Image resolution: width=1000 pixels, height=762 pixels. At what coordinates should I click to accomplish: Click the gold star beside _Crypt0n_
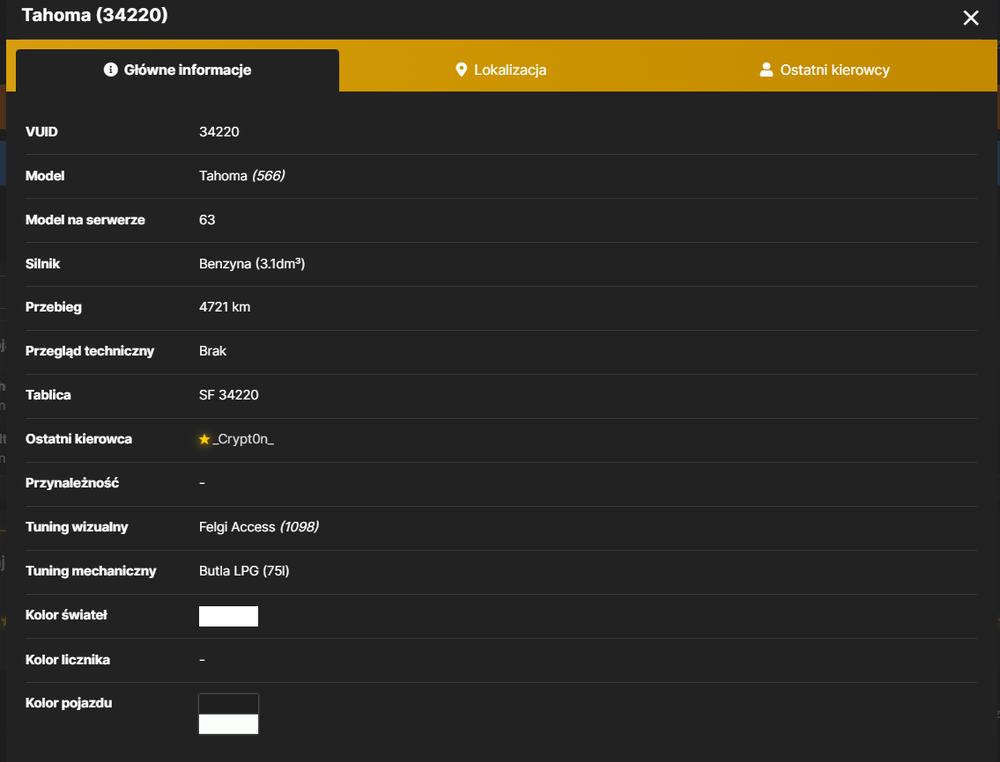(204, 439)
